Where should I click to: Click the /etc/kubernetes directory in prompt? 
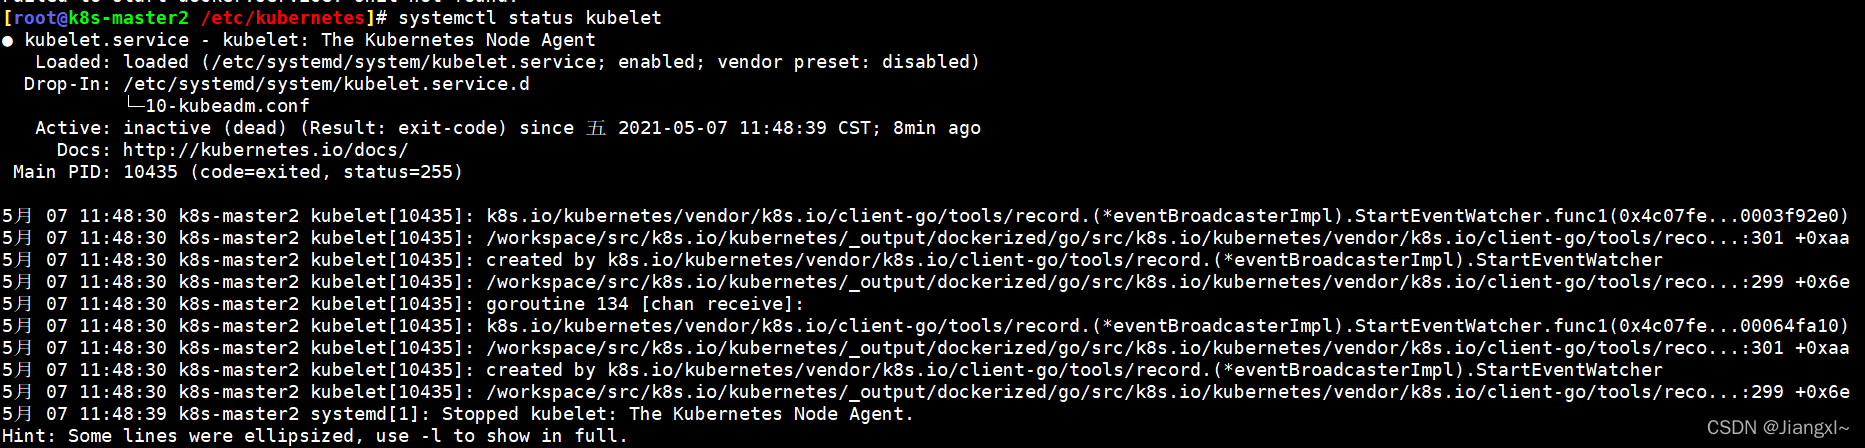pos(284,18)
